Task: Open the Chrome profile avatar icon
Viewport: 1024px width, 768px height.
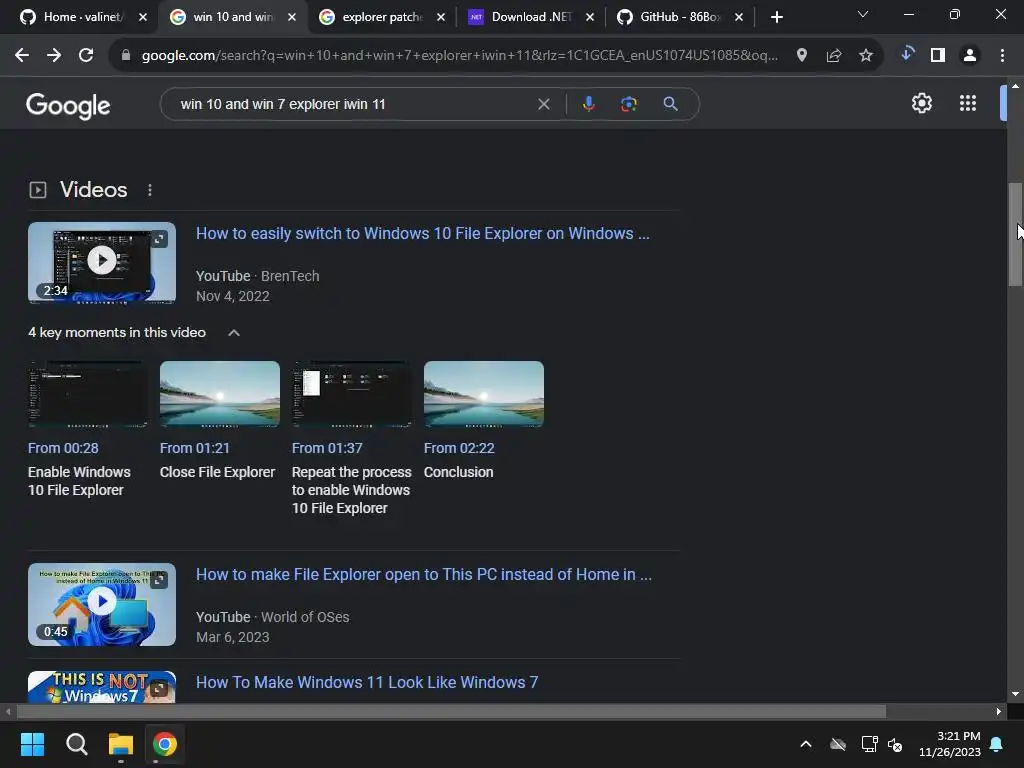Action: (x=970, y=56)
